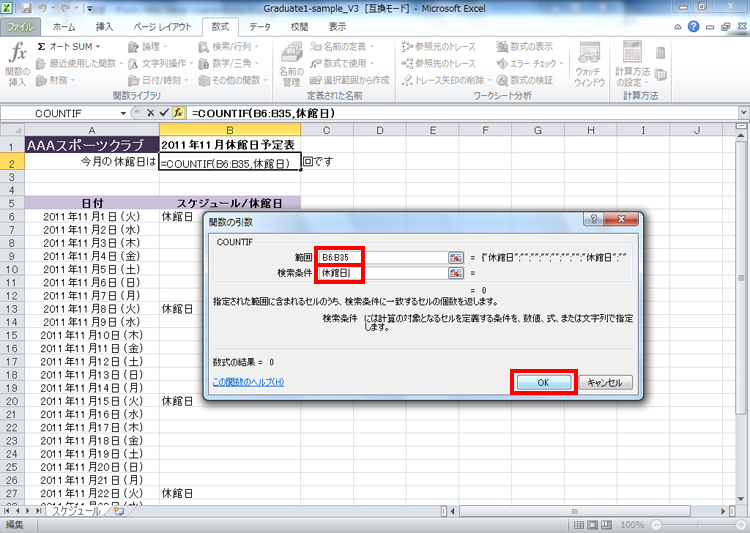This screenshot has width=750, height=533.
Task: Click collapse-dialog button beside 範囲 field
Action: click(456, 257)
